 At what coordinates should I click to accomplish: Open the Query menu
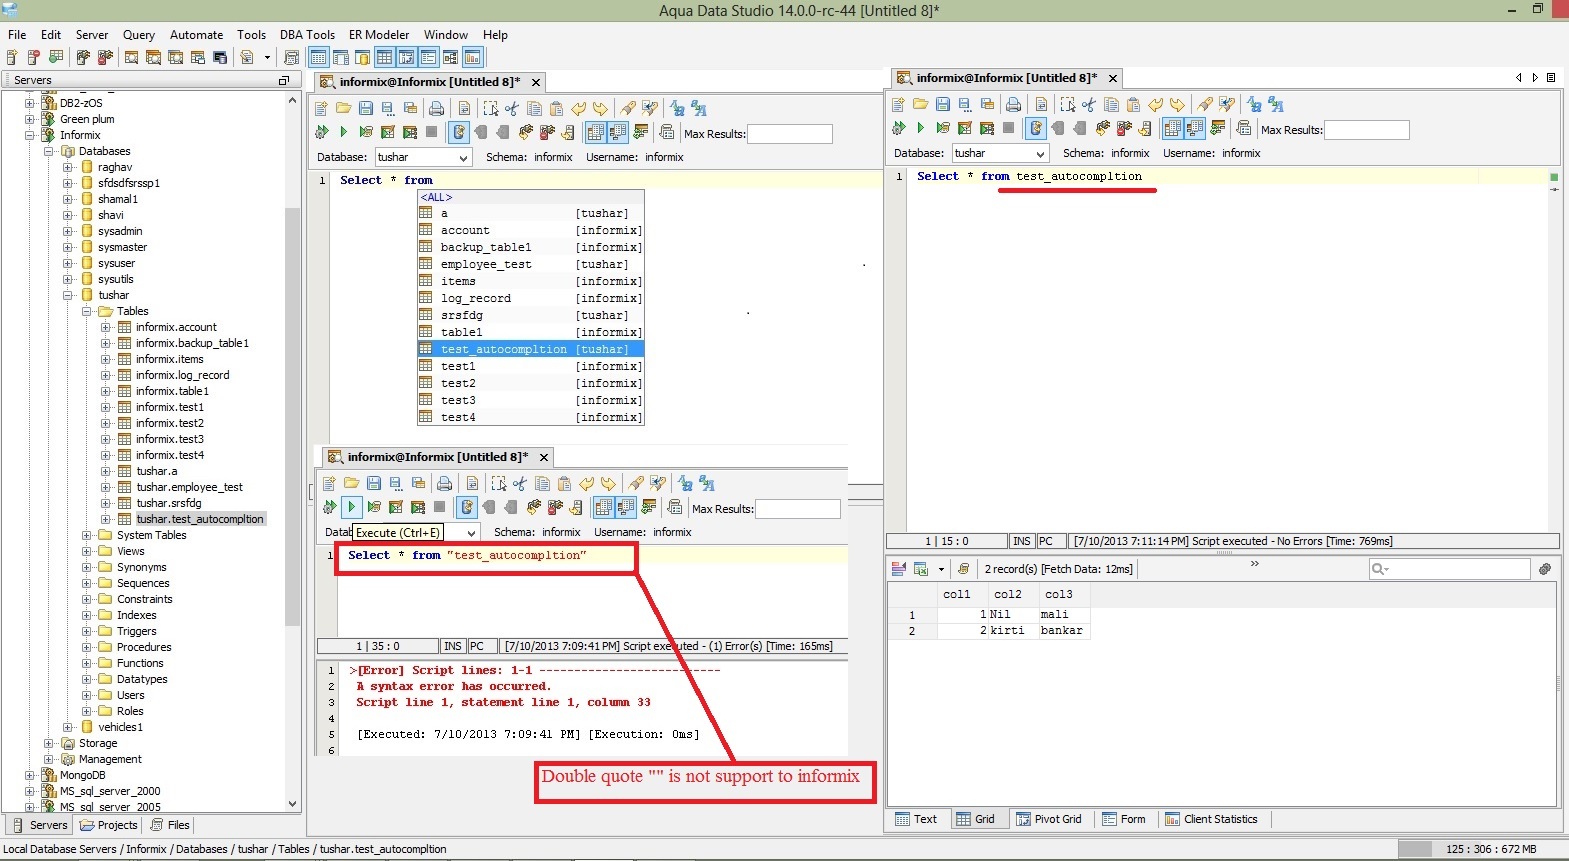(x=139, y=34)
